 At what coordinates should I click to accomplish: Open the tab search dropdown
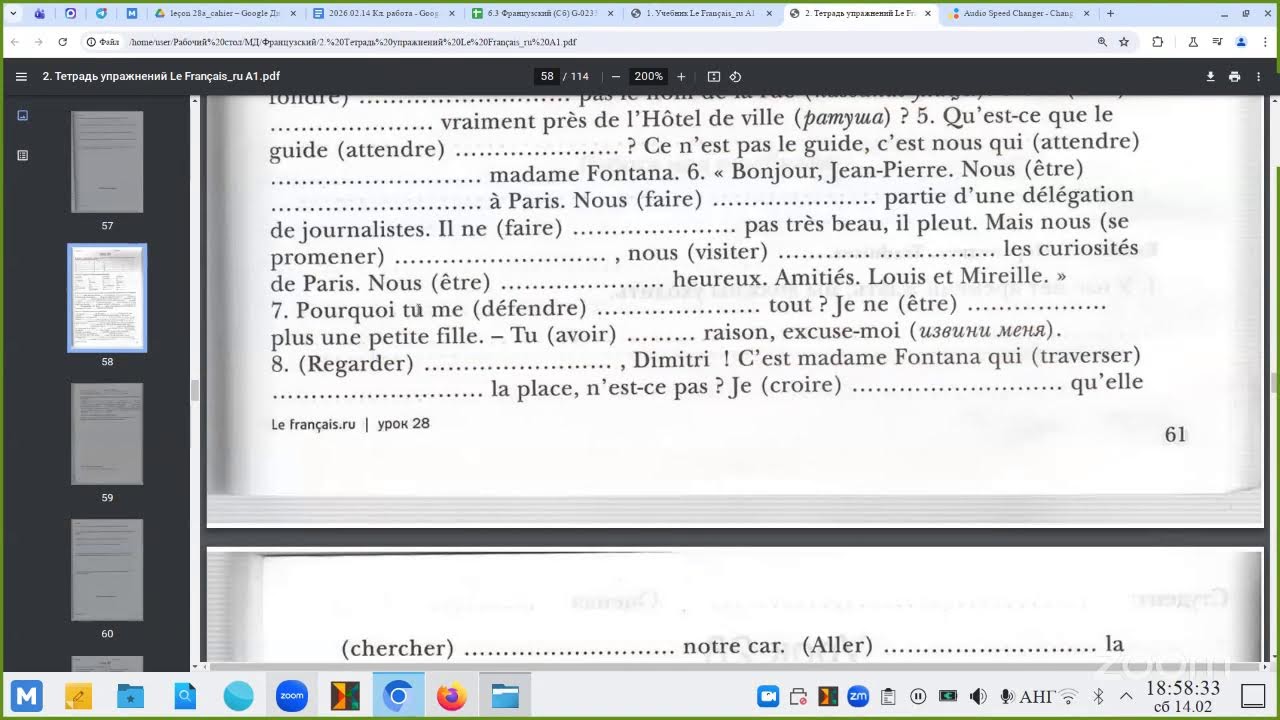pyautogui.click(x=12, y=14)
